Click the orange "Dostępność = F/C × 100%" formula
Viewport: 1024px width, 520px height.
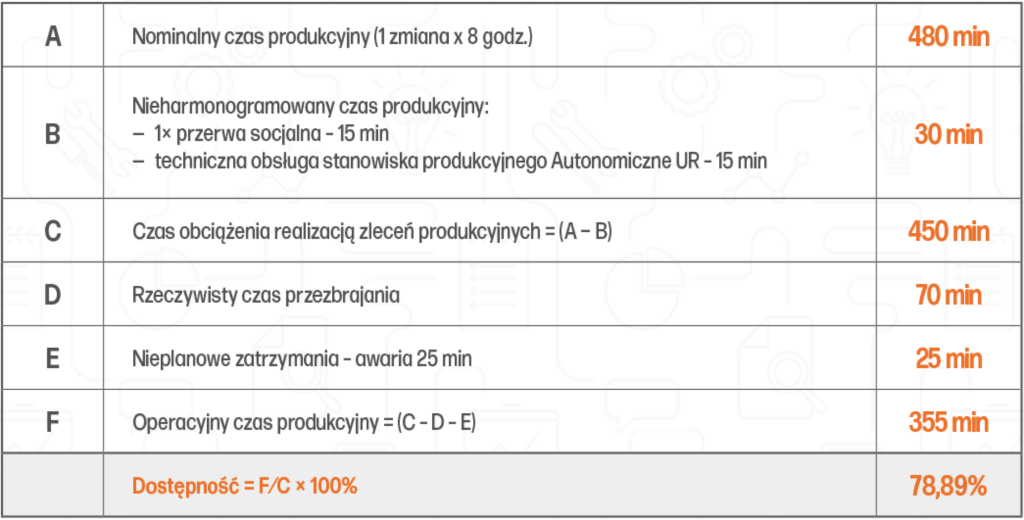click(245, 487)
